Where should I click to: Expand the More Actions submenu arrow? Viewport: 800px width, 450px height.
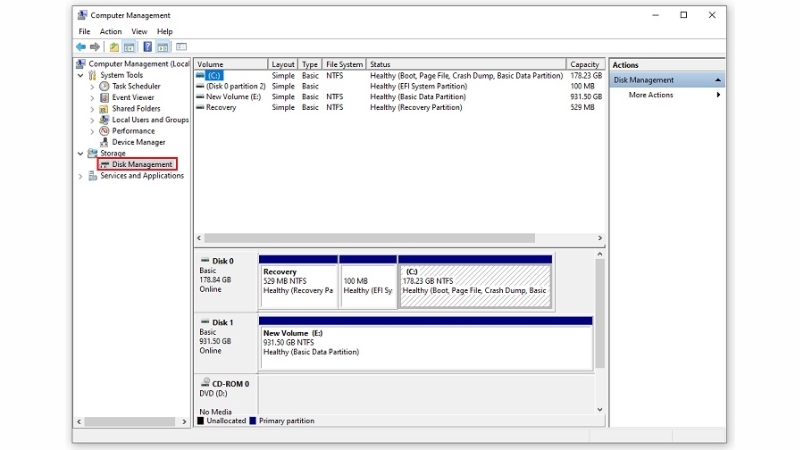pos(718,95)
